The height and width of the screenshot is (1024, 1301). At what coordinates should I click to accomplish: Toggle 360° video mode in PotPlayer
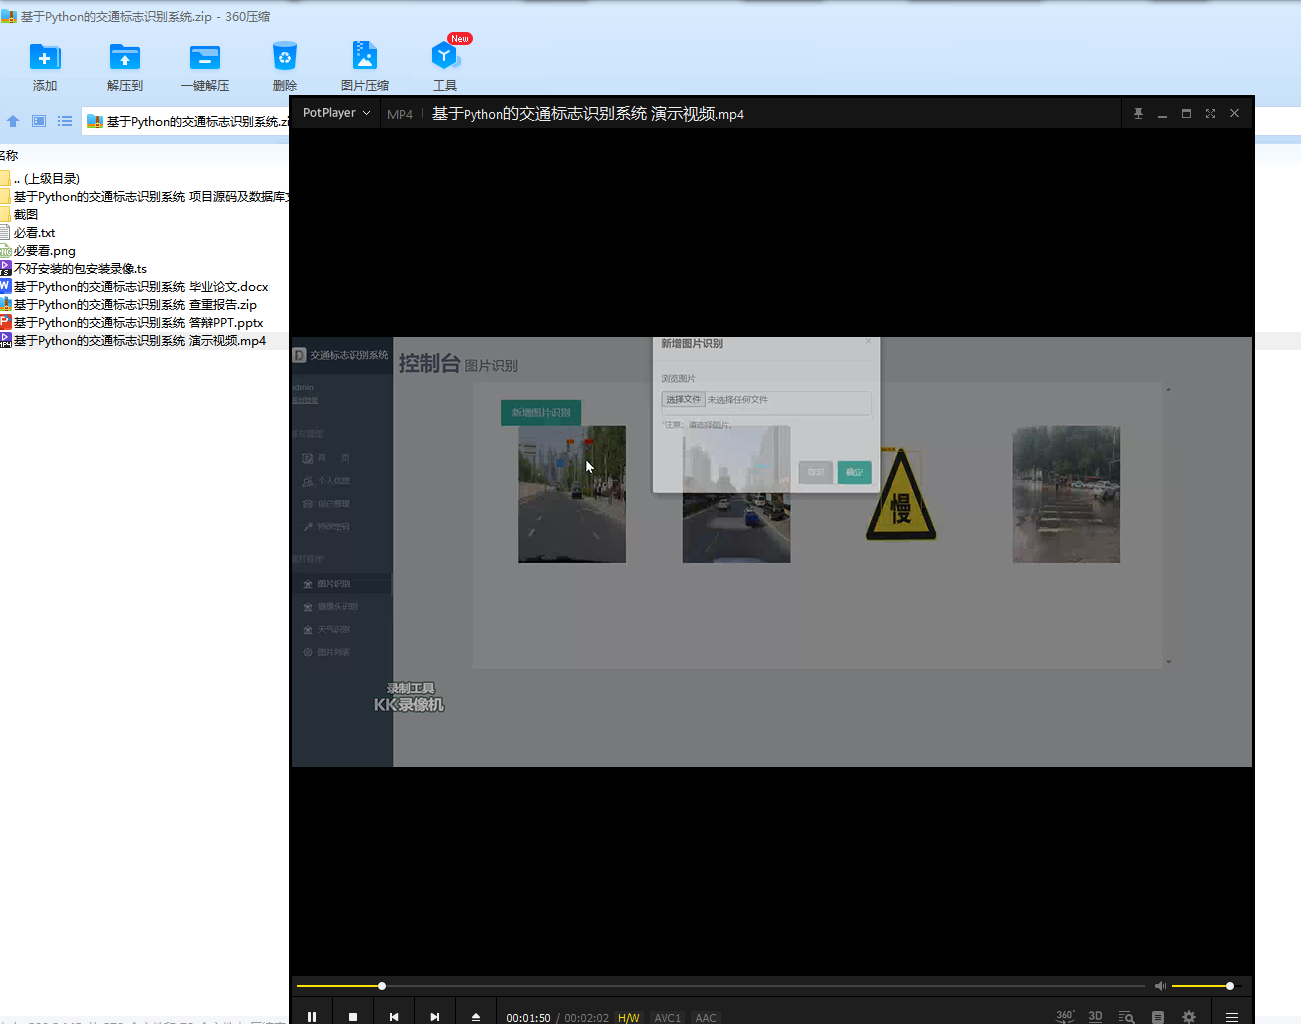pos(1065,1016)
